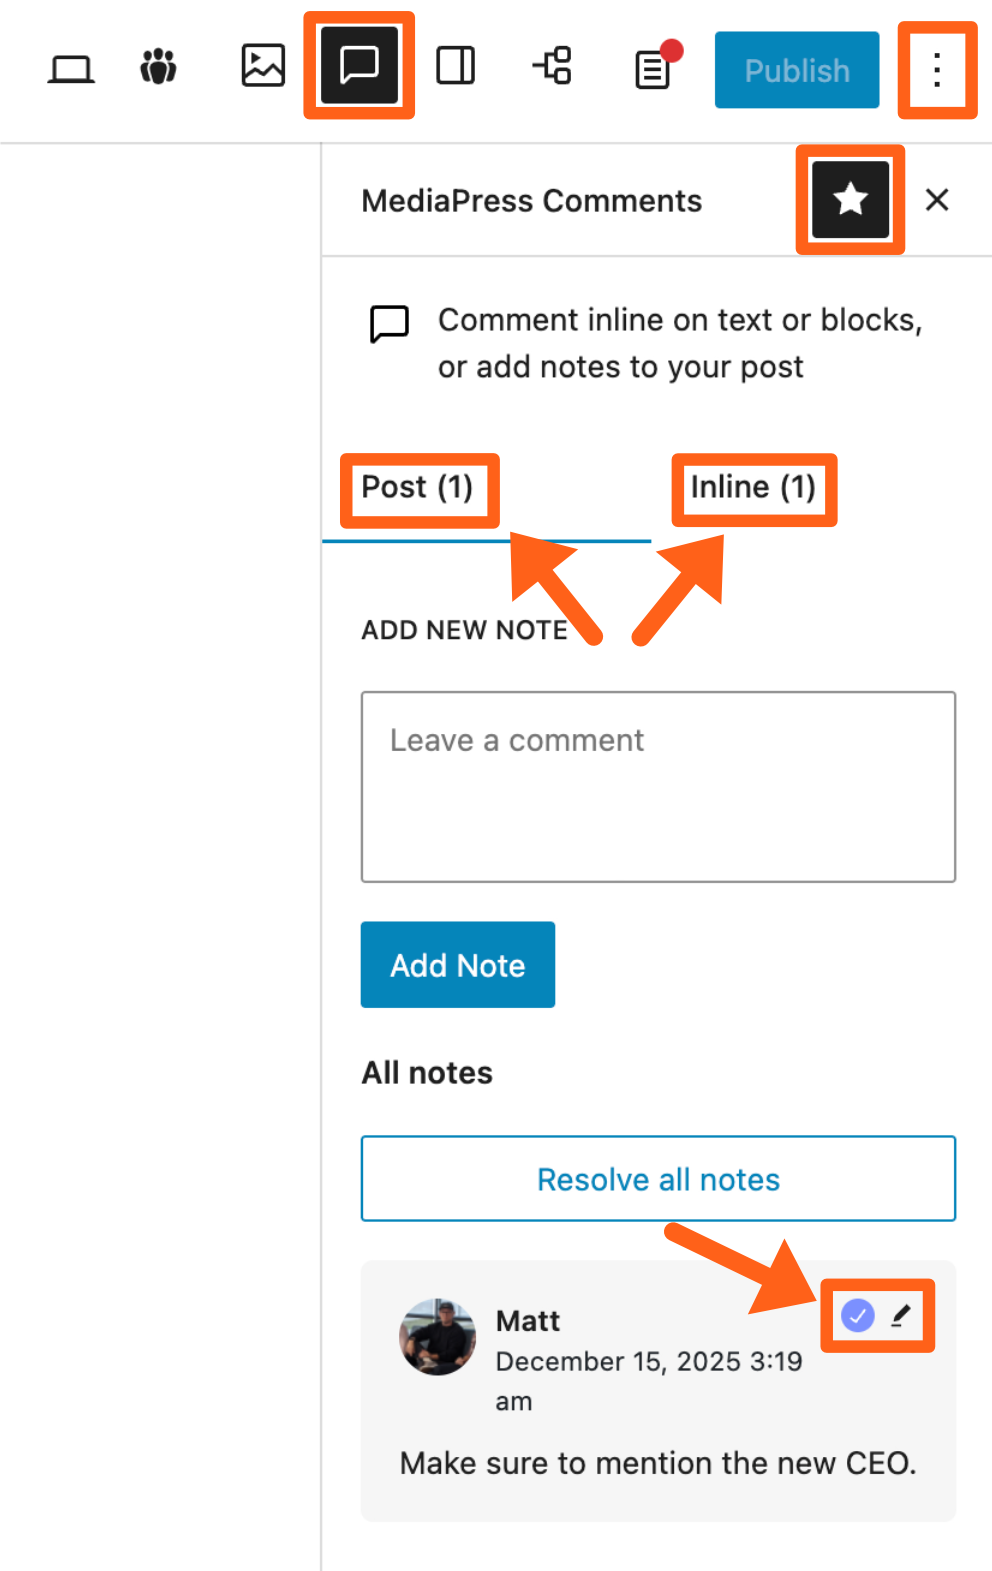The width and height of the screenshot is (992, 1571).
Task: Click the Publish button
Action: pyautogui.click(x=796, y=70)
